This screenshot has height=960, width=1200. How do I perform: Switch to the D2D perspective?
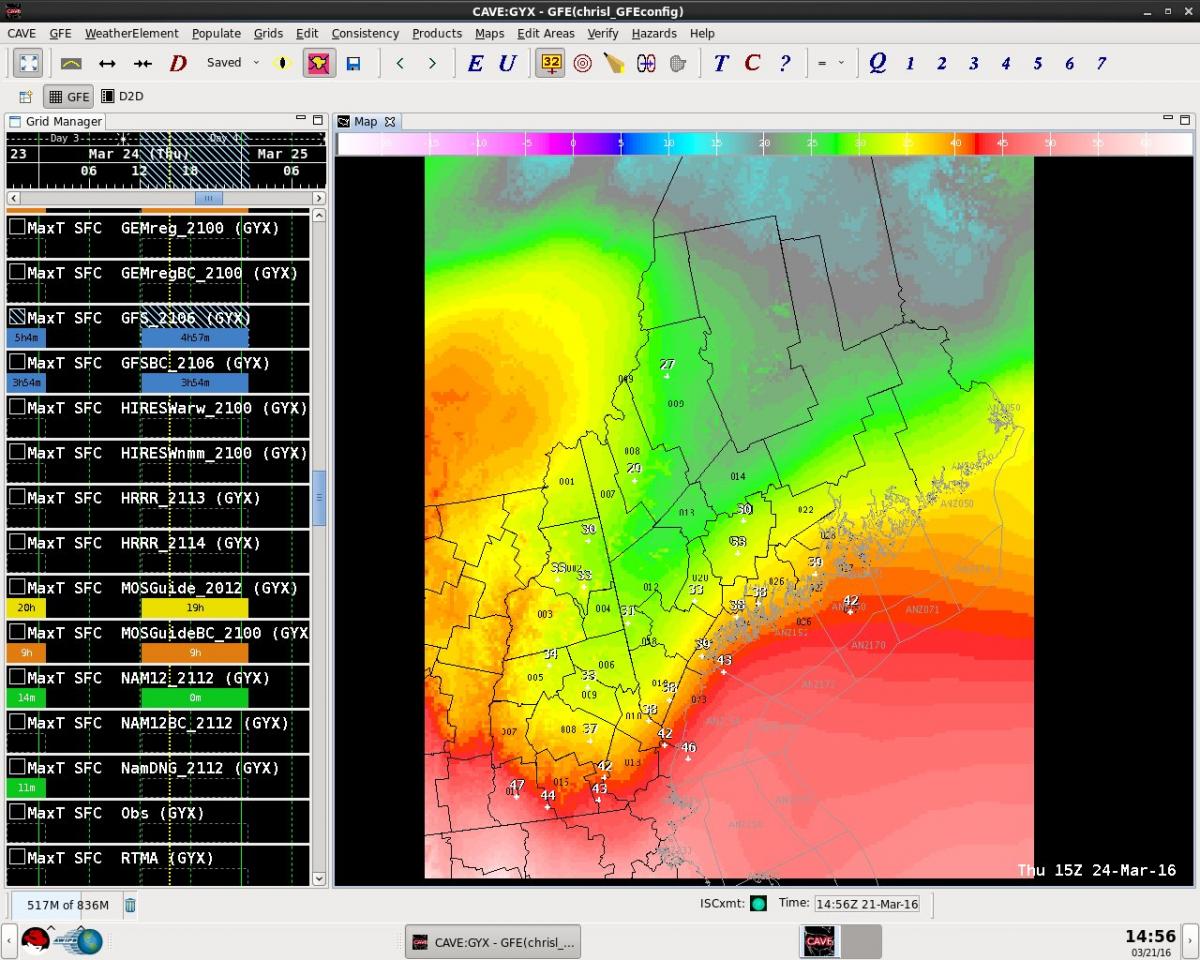click(x=121, y=97)
